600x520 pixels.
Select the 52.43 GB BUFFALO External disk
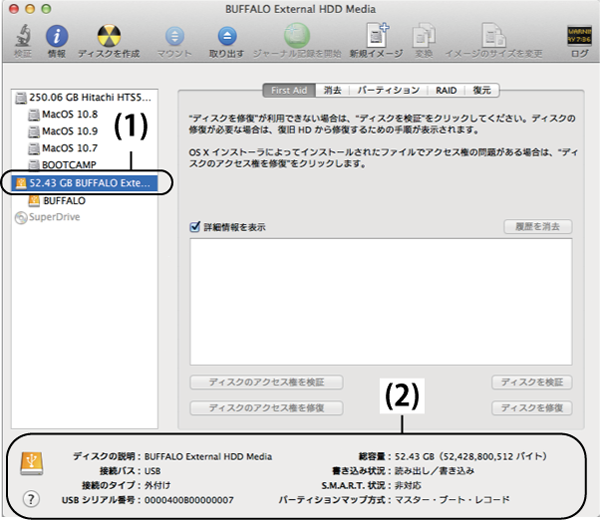pyautogui.click(x=85, y=183)
